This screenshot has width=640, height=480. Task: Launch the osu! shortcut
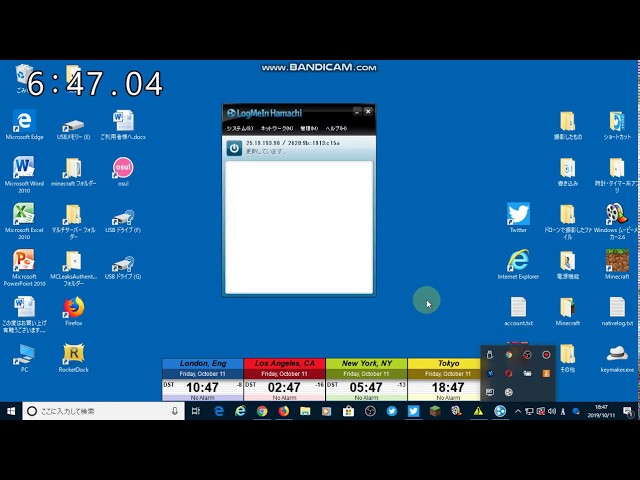(123, 172)
